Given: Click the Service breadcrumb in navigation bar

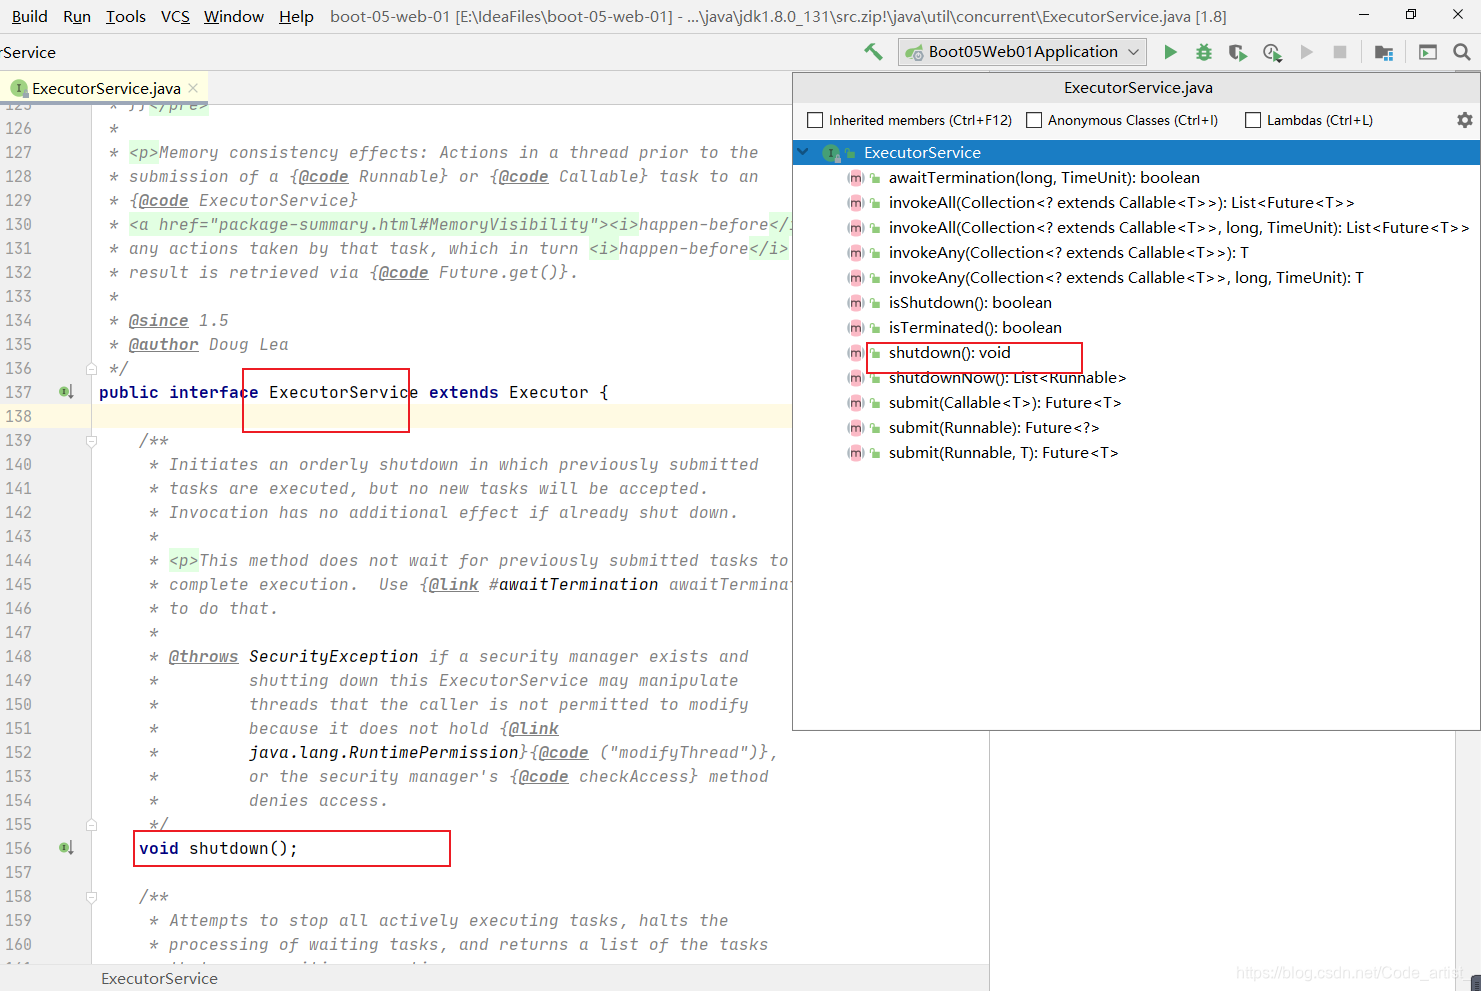Looking at the screenshot, I should click(x=29, y=52).
